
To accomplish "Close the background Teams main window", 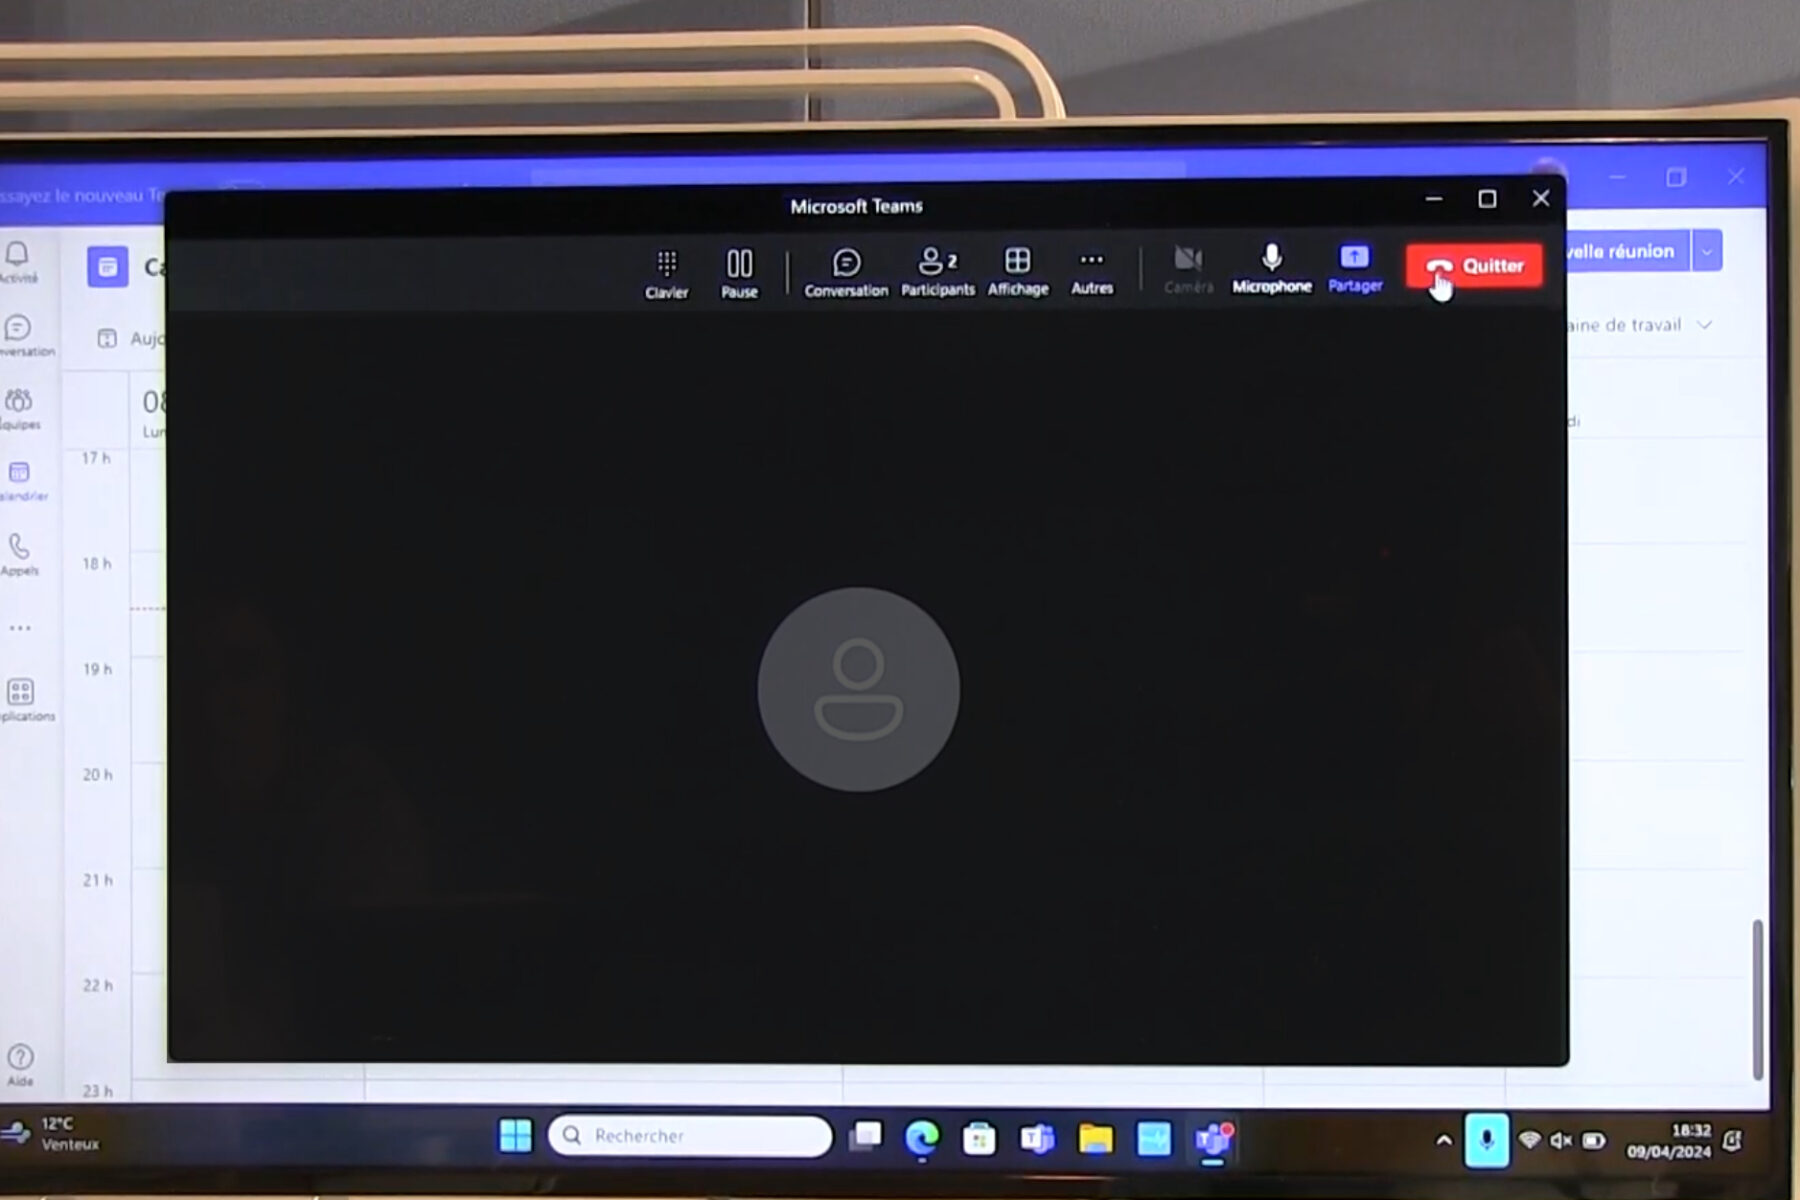I will 1735,177.
